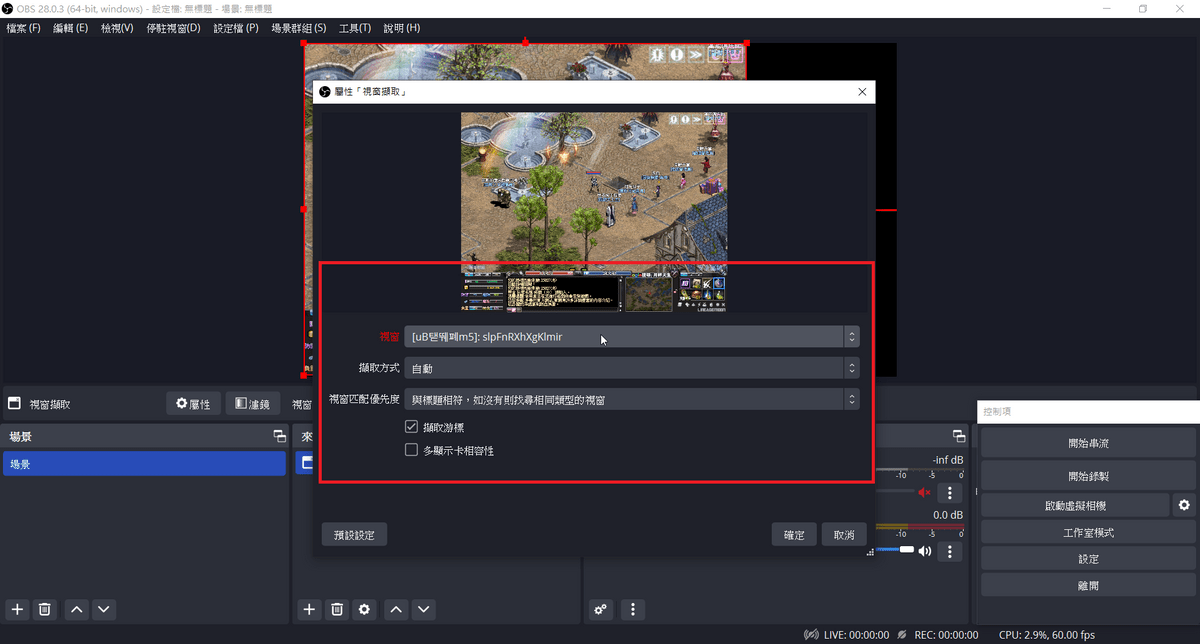Mute the 0.0 dB audio channel speaker

point(925,551)
